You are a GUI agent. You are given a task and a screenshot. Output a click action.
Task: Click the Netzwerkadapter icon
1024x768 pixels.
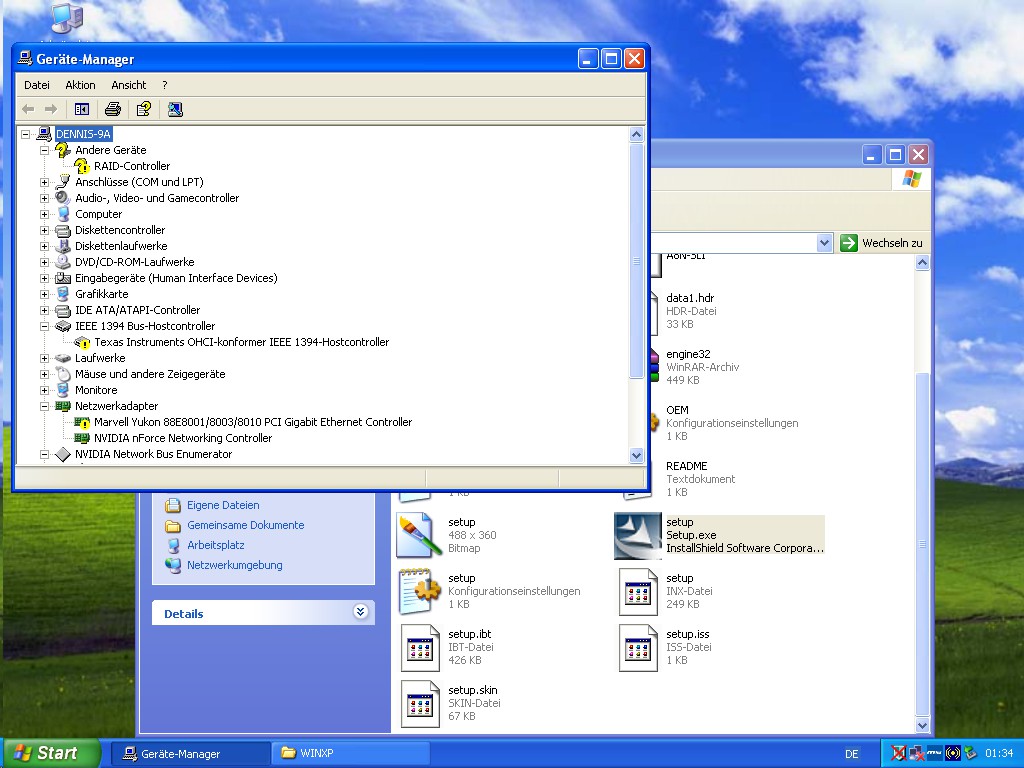coord(63,406)
